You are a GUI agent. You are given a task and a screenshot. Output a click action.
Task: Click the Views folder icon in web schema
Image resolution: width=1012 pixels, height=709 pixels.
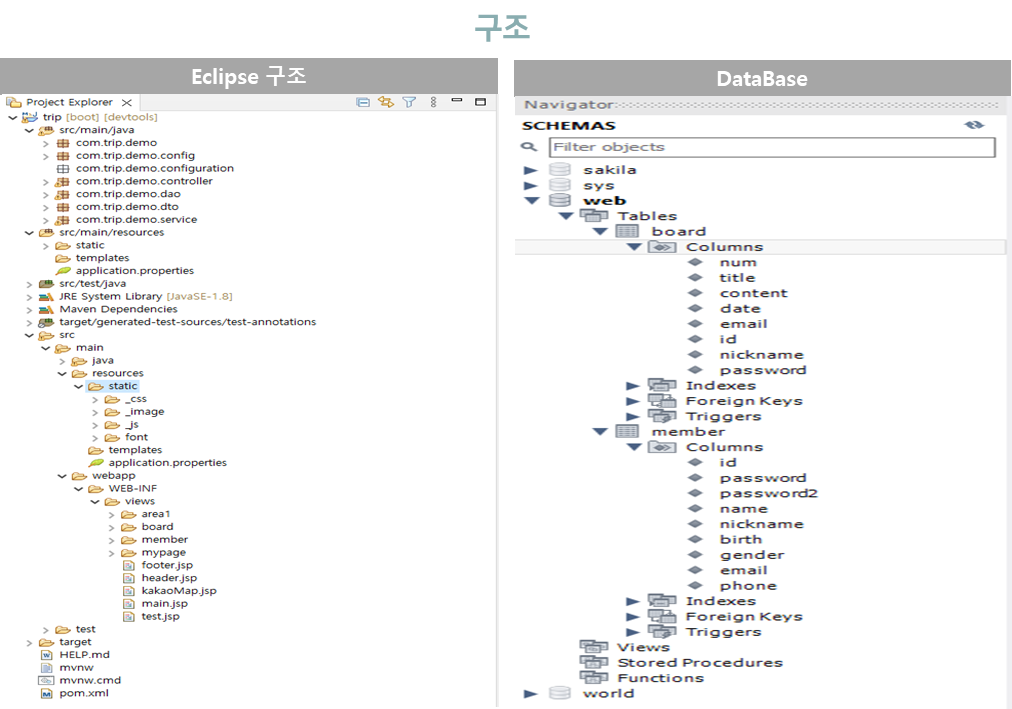[594, 647]
